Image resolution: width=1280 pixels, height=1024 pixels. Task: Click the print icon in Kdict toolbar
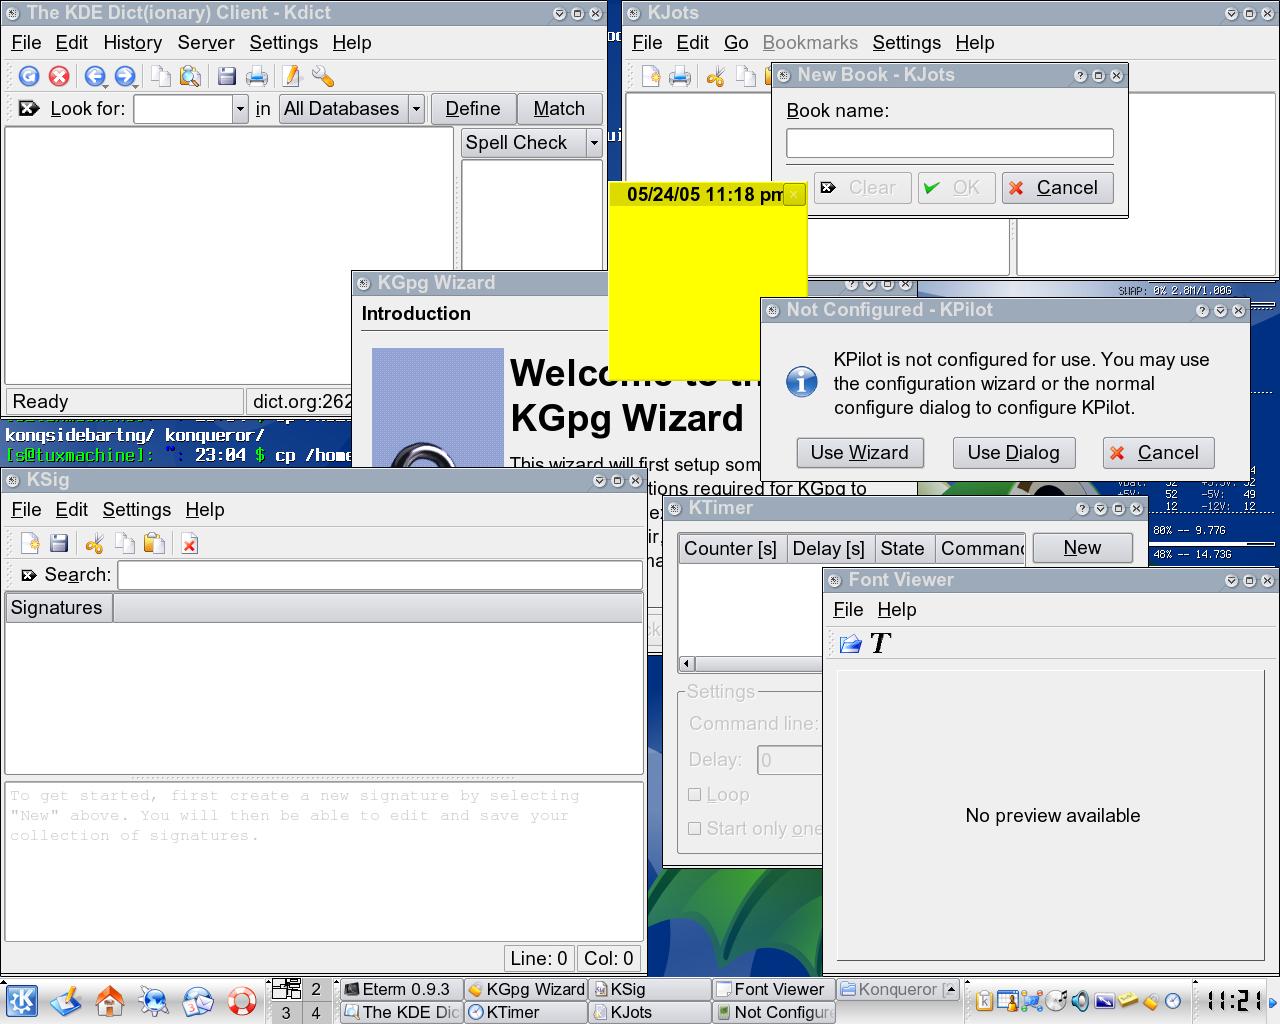click(x=257, y=76)
